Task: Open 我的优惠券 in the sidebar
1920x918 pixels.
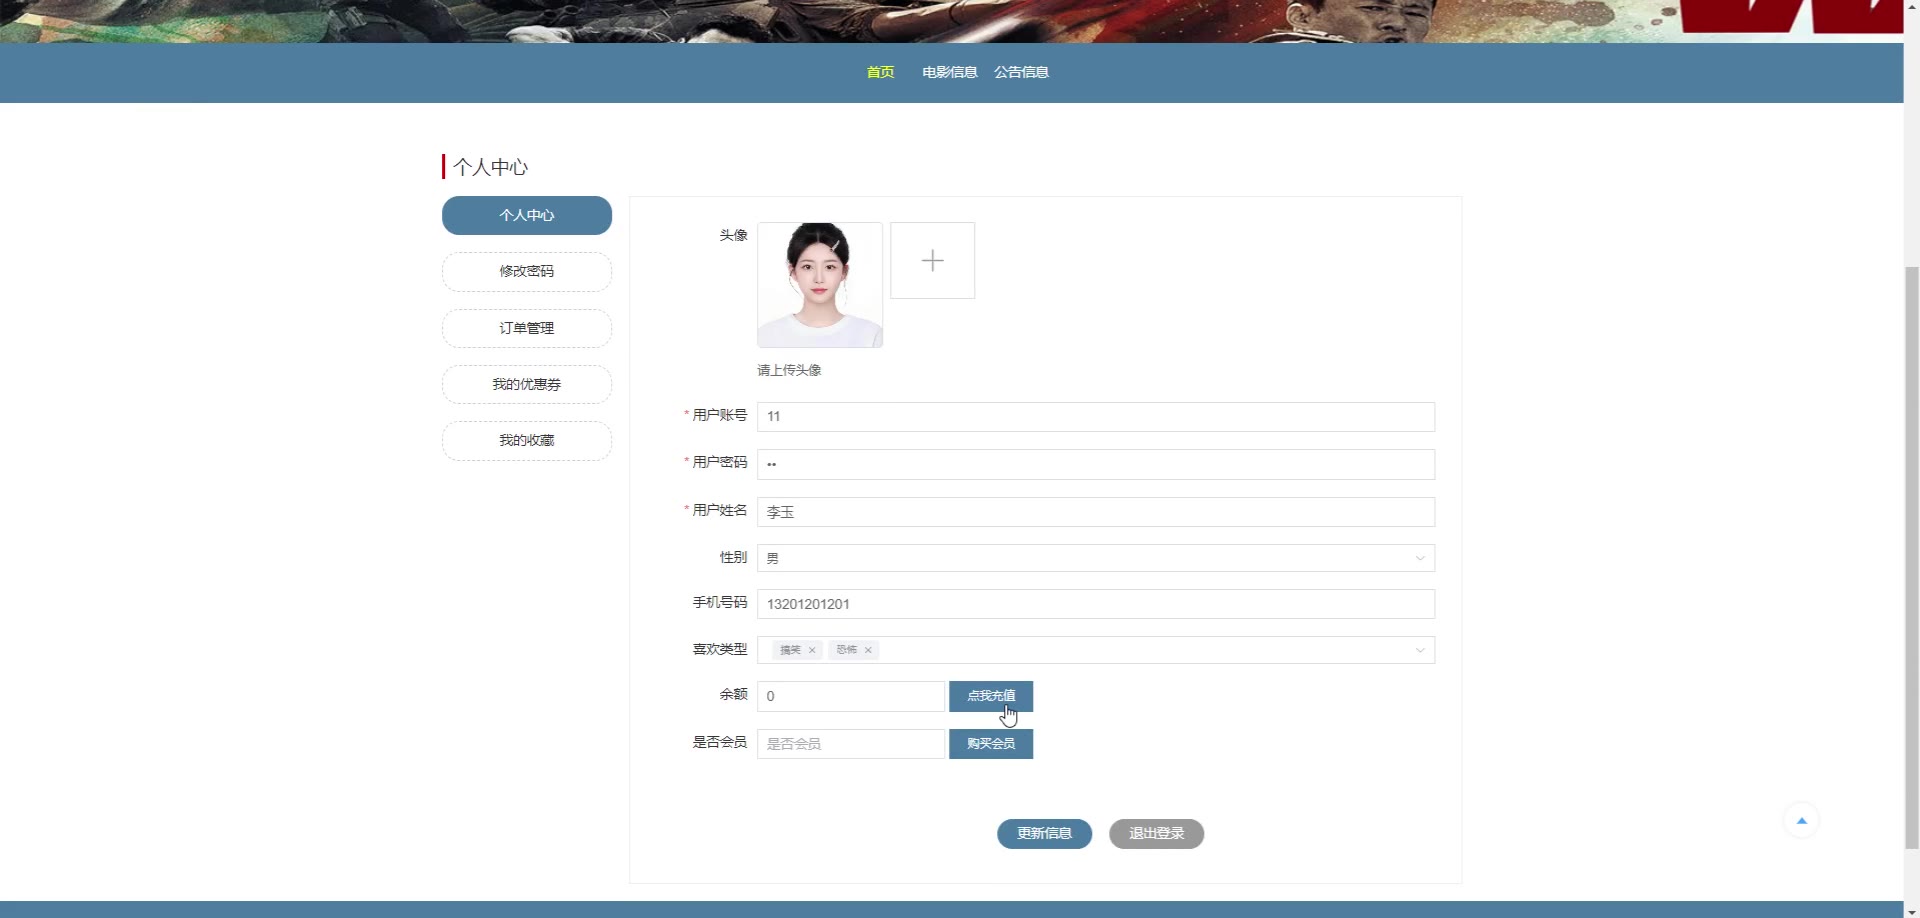Action: tap(527, 384)
